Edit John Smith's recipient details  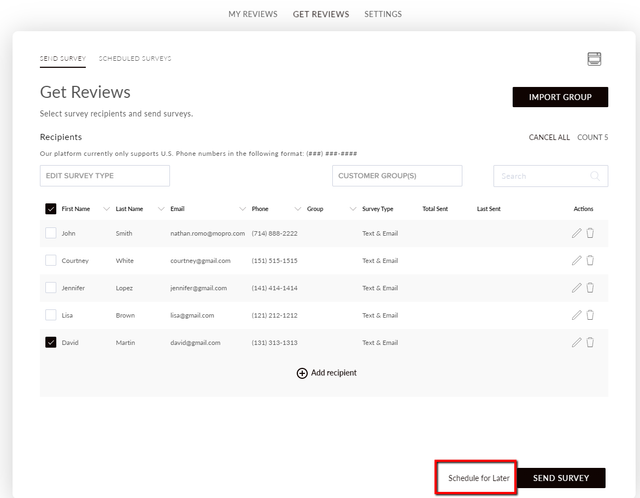576,233
